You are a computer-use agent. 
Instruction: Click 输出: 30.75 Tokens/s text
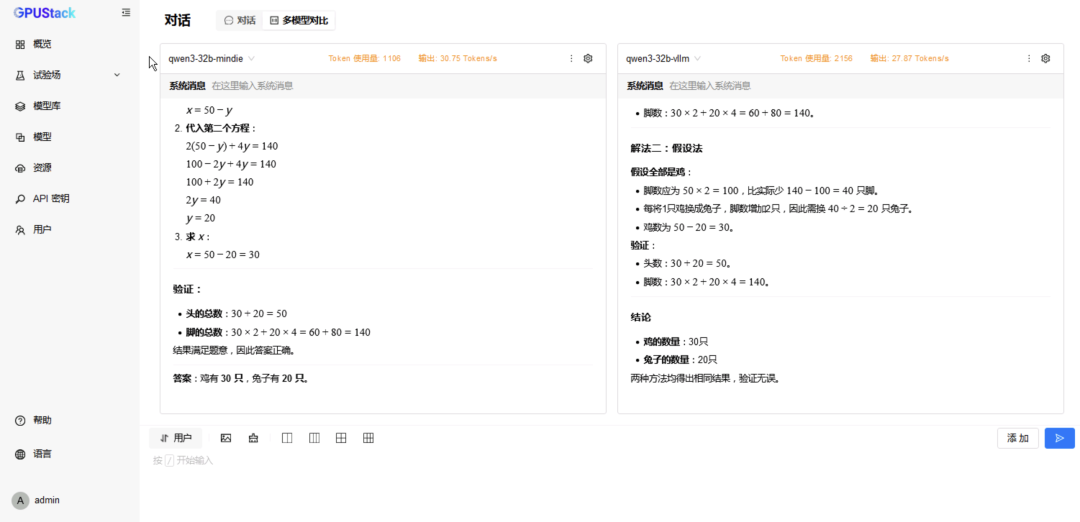pos(457,59)
